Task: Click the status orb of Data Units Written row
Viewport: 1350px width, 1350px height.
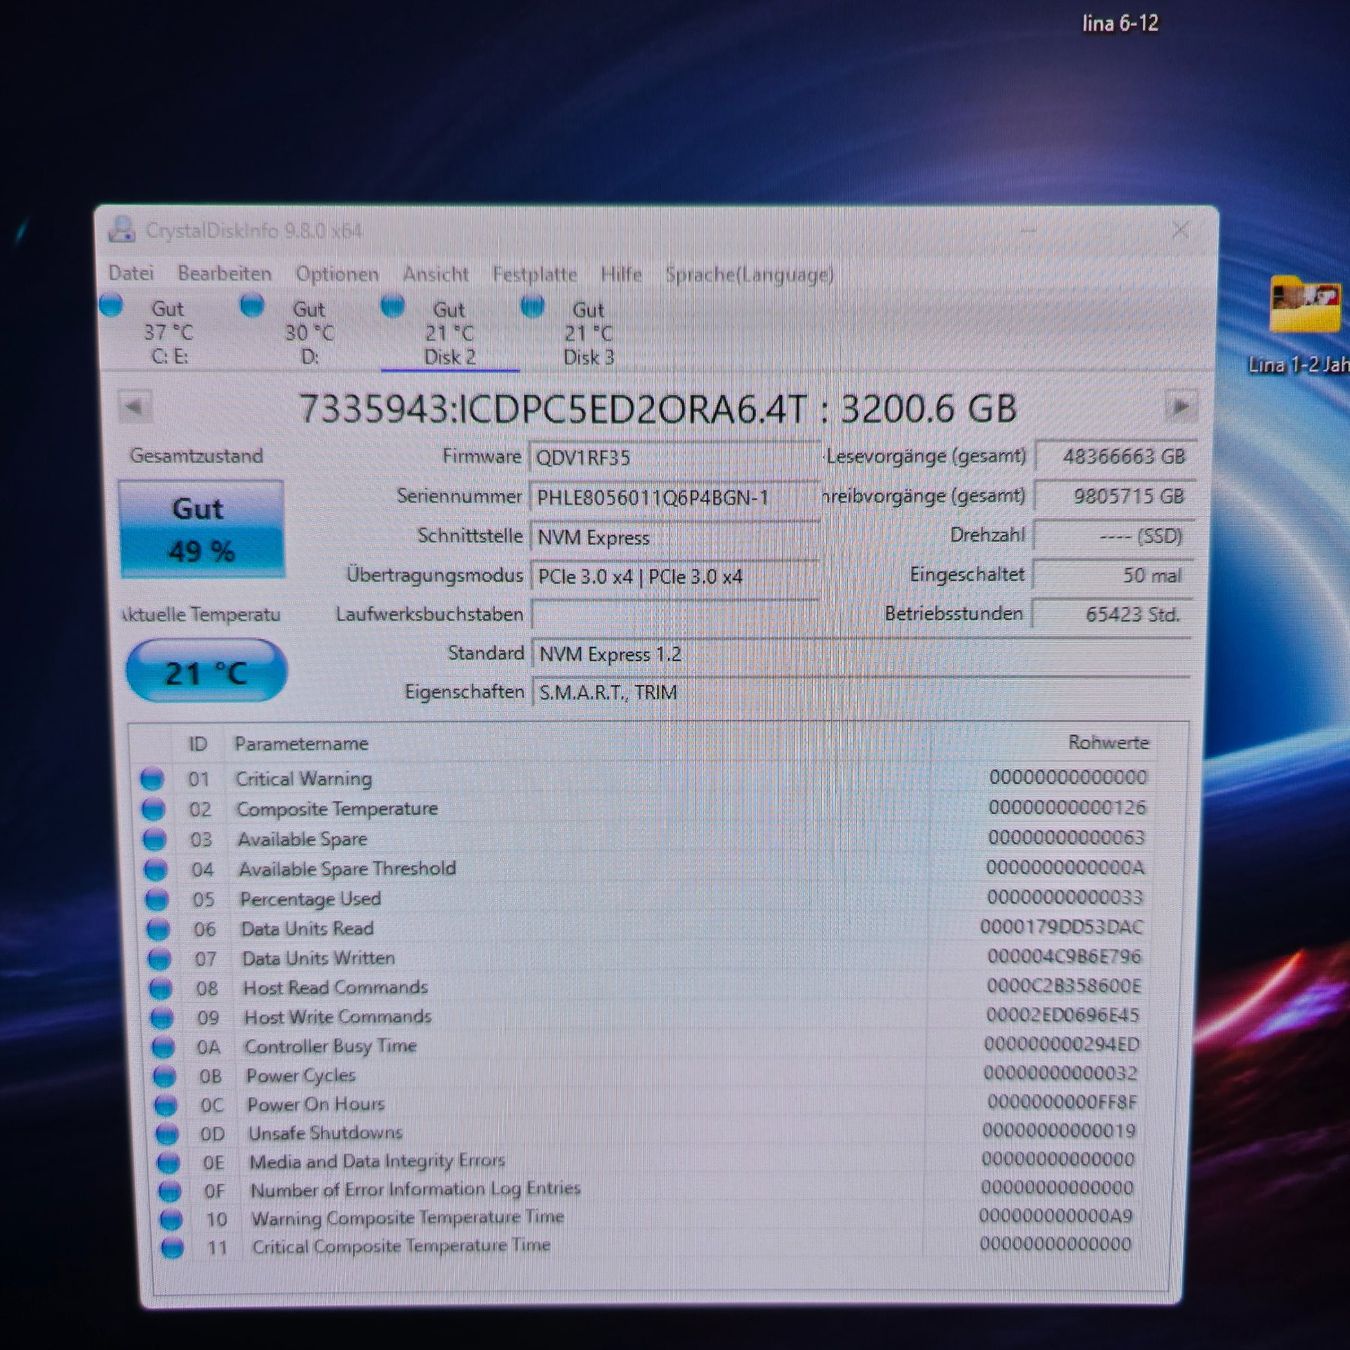Action: [x=160, y=958]
